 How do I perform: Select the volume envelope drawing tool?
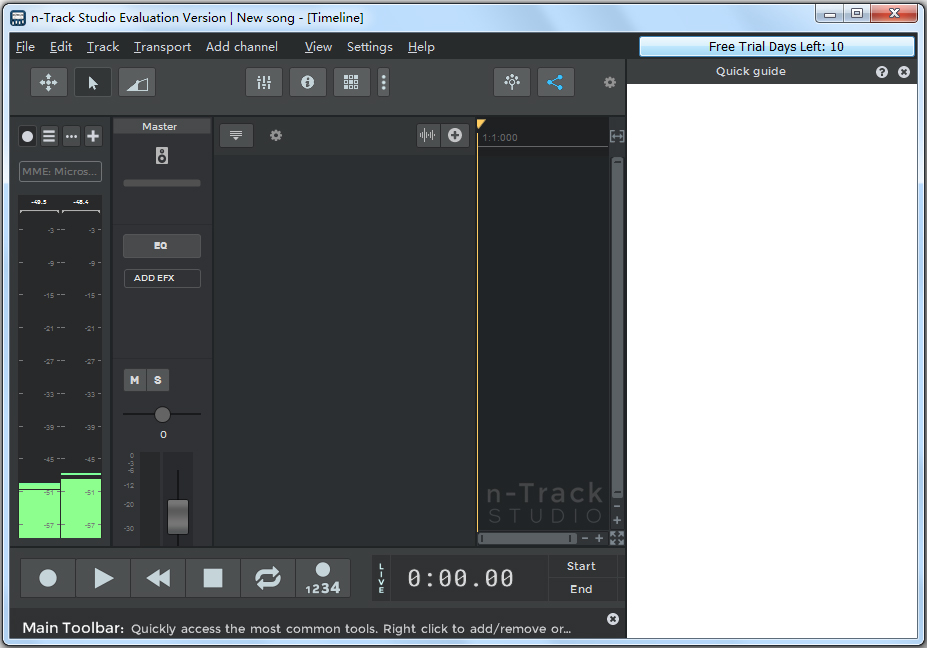(137, 82)
